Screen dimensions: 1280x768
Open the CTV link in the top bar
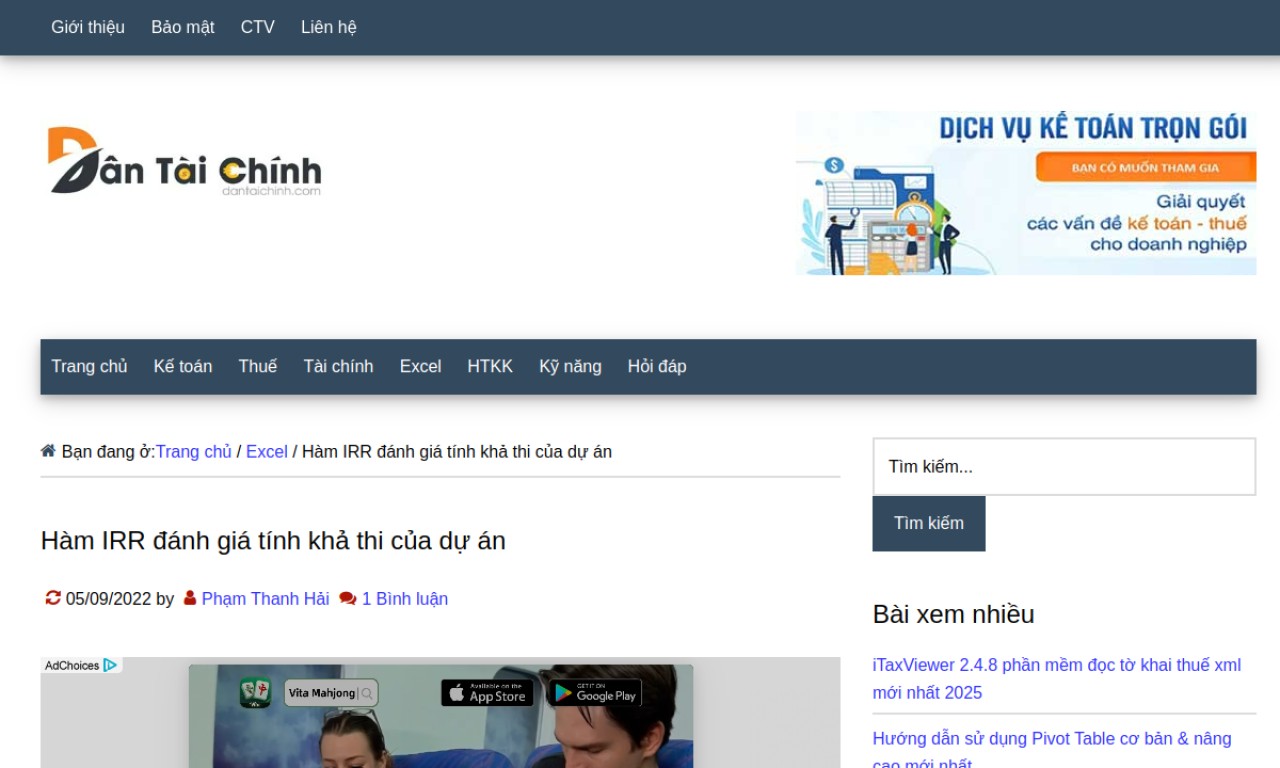pyautogui.click(x=258, y=27)
